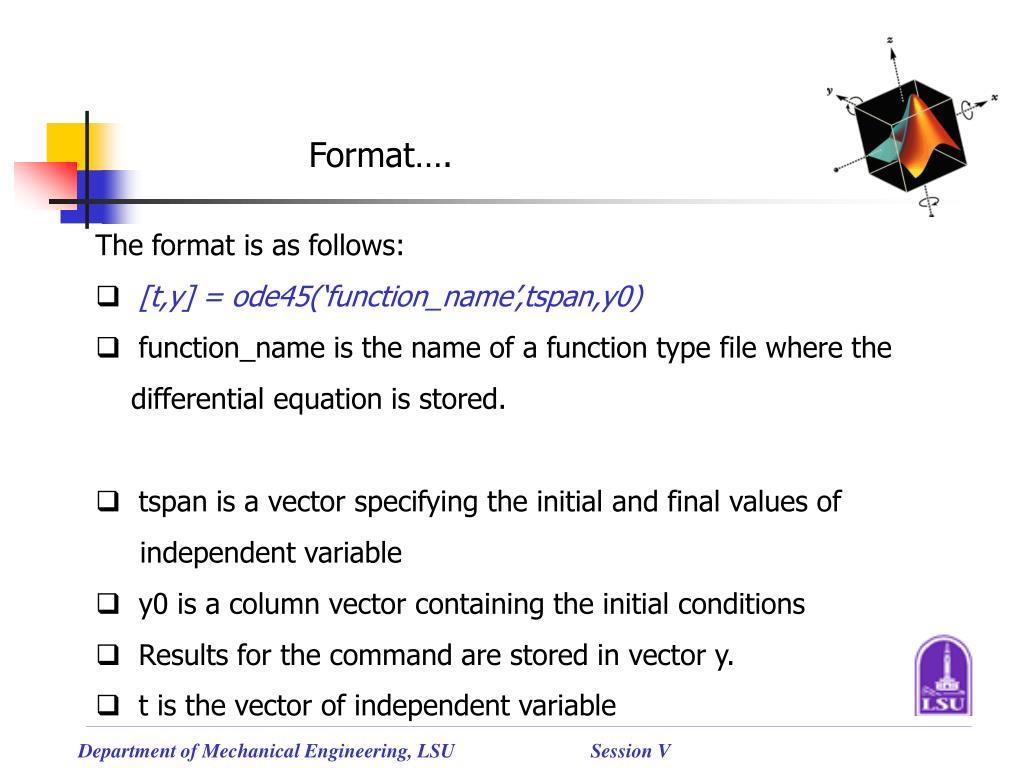This screenshot has height=768, width=1024.
Task: Click the x-axis arrow on MATLAB logo
Action: (982, 103)
